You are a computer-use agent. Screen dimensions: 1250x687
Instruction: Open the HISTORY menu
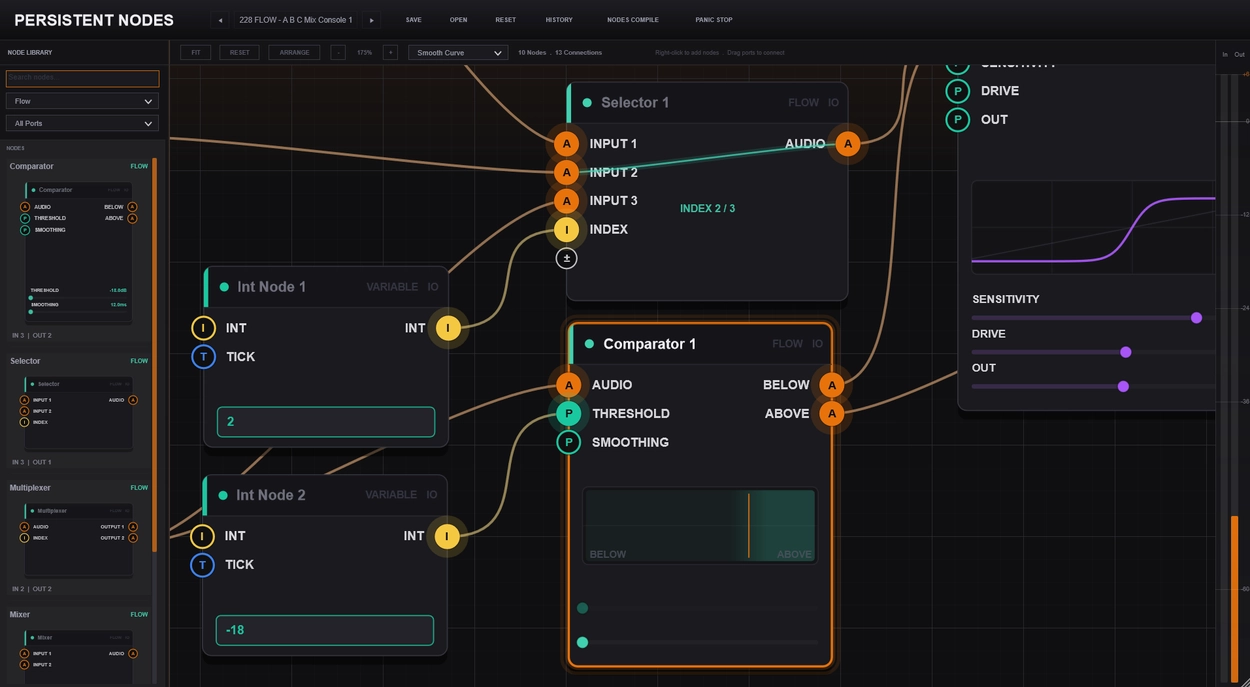coord(559,20)
